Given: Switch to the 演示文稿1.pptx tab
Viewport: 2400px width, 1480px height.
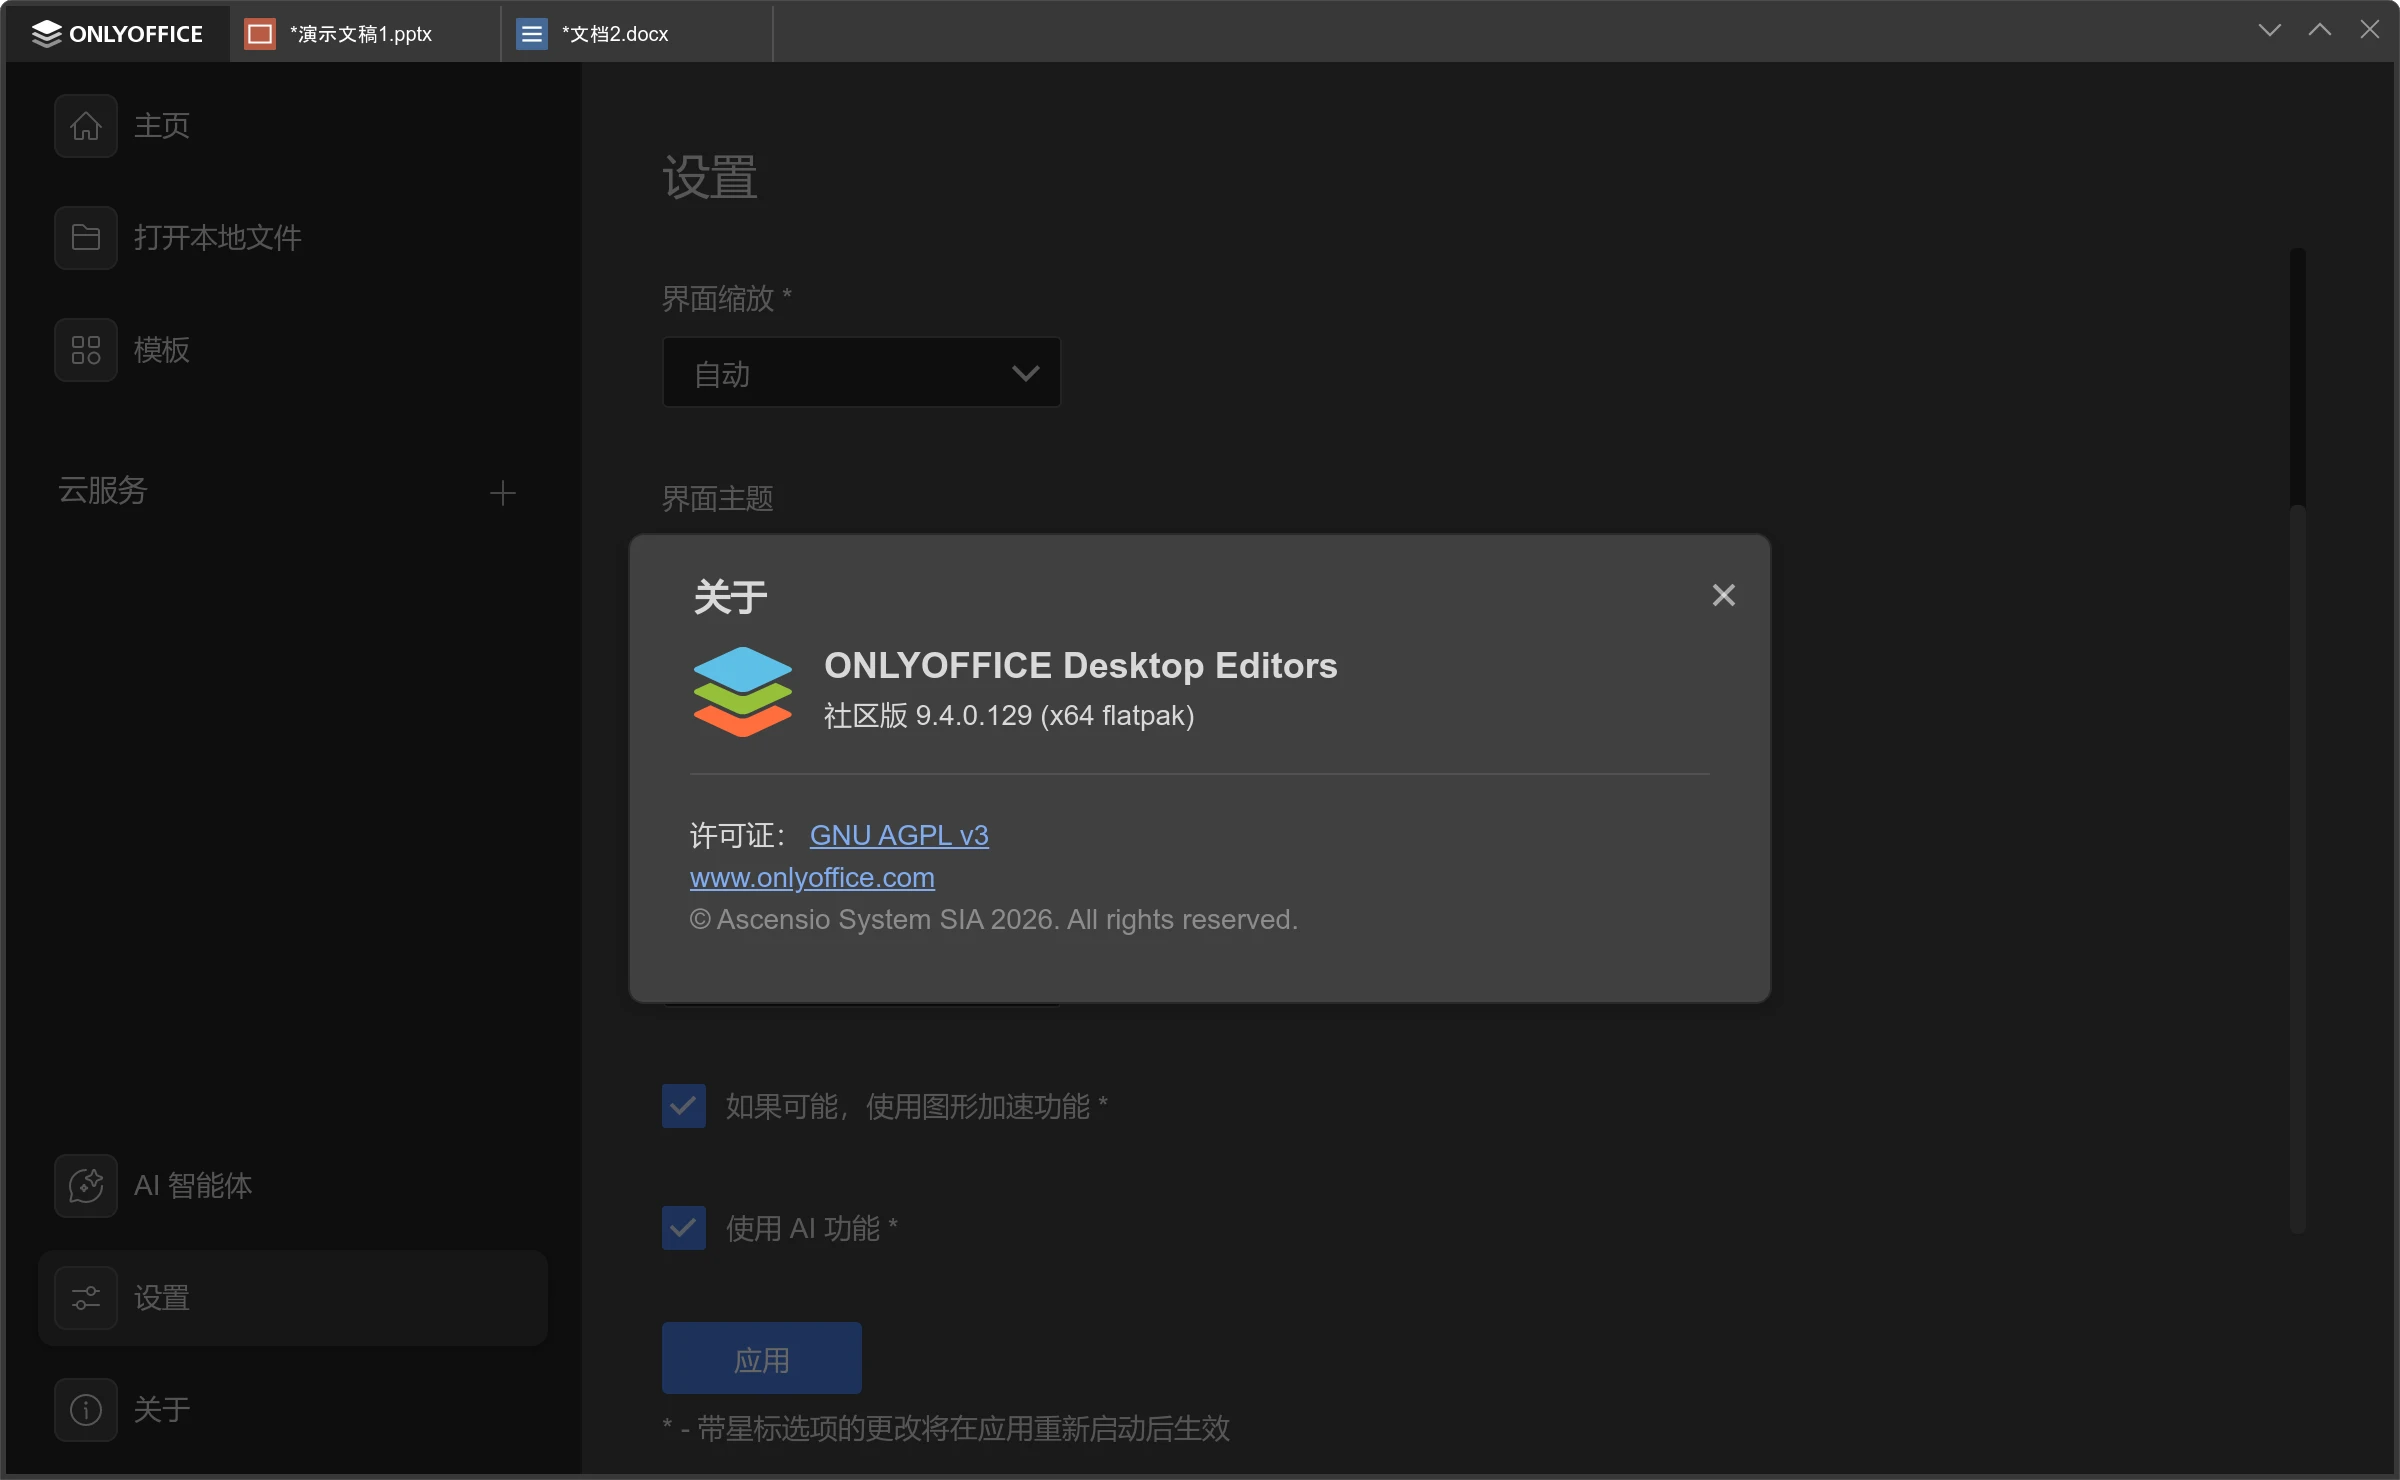Looking at the screenshot, I should click(x=365, y=34).
